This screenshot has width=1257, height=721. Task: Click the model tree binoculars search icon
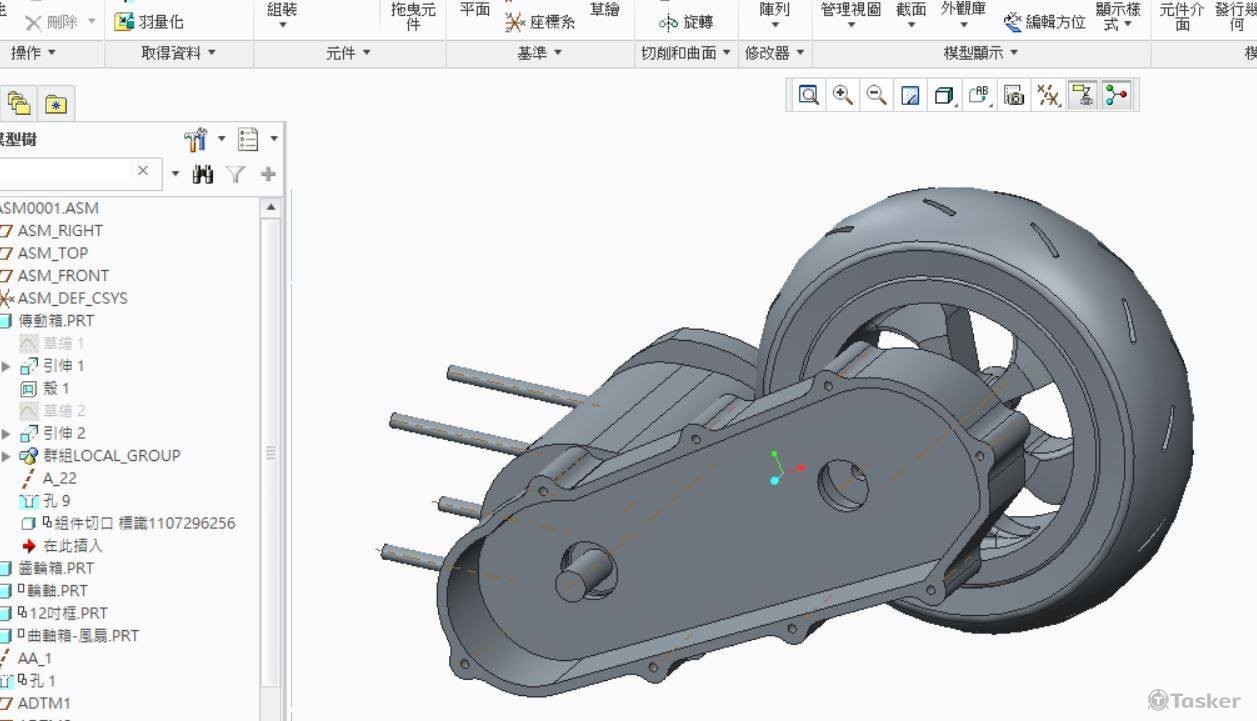tap(203, 174)
